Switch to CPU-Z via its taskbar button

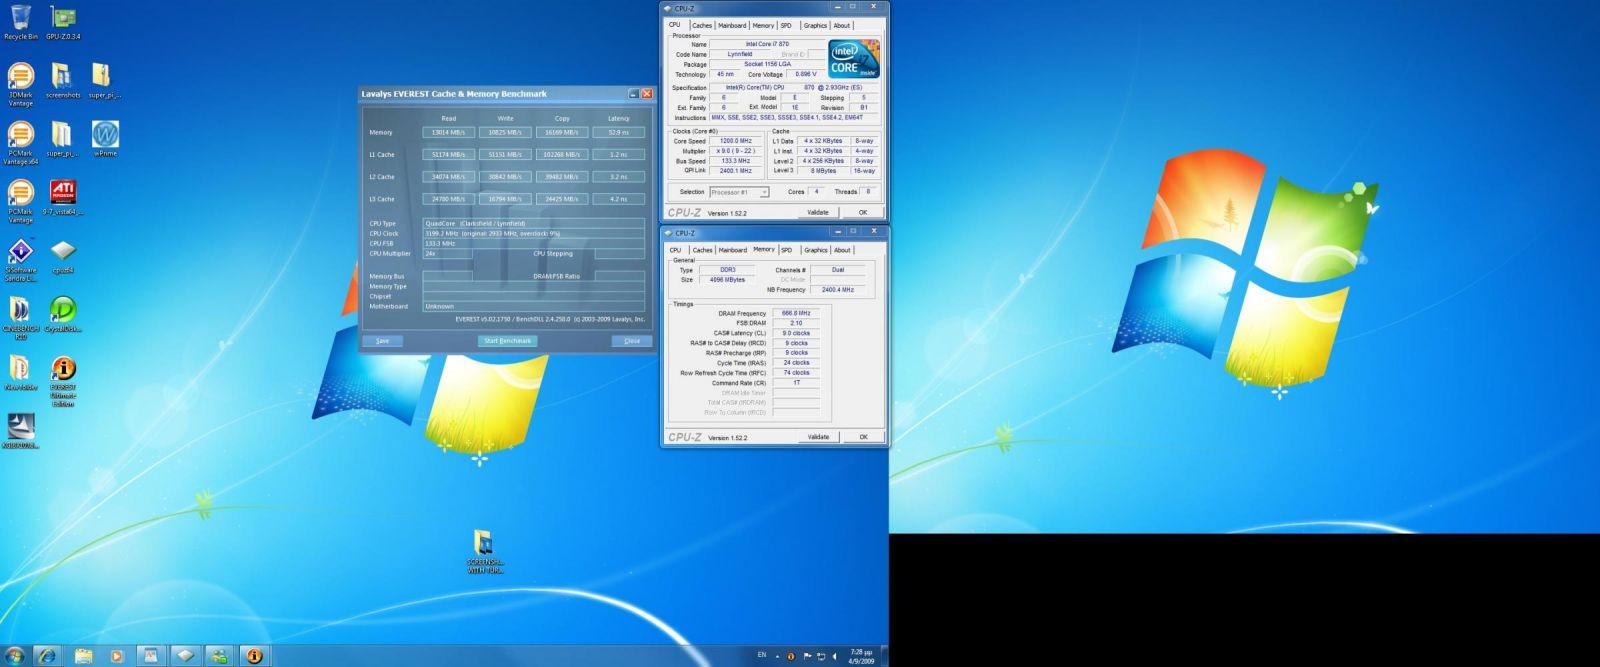pyautogui.click(x=184, y=656)
